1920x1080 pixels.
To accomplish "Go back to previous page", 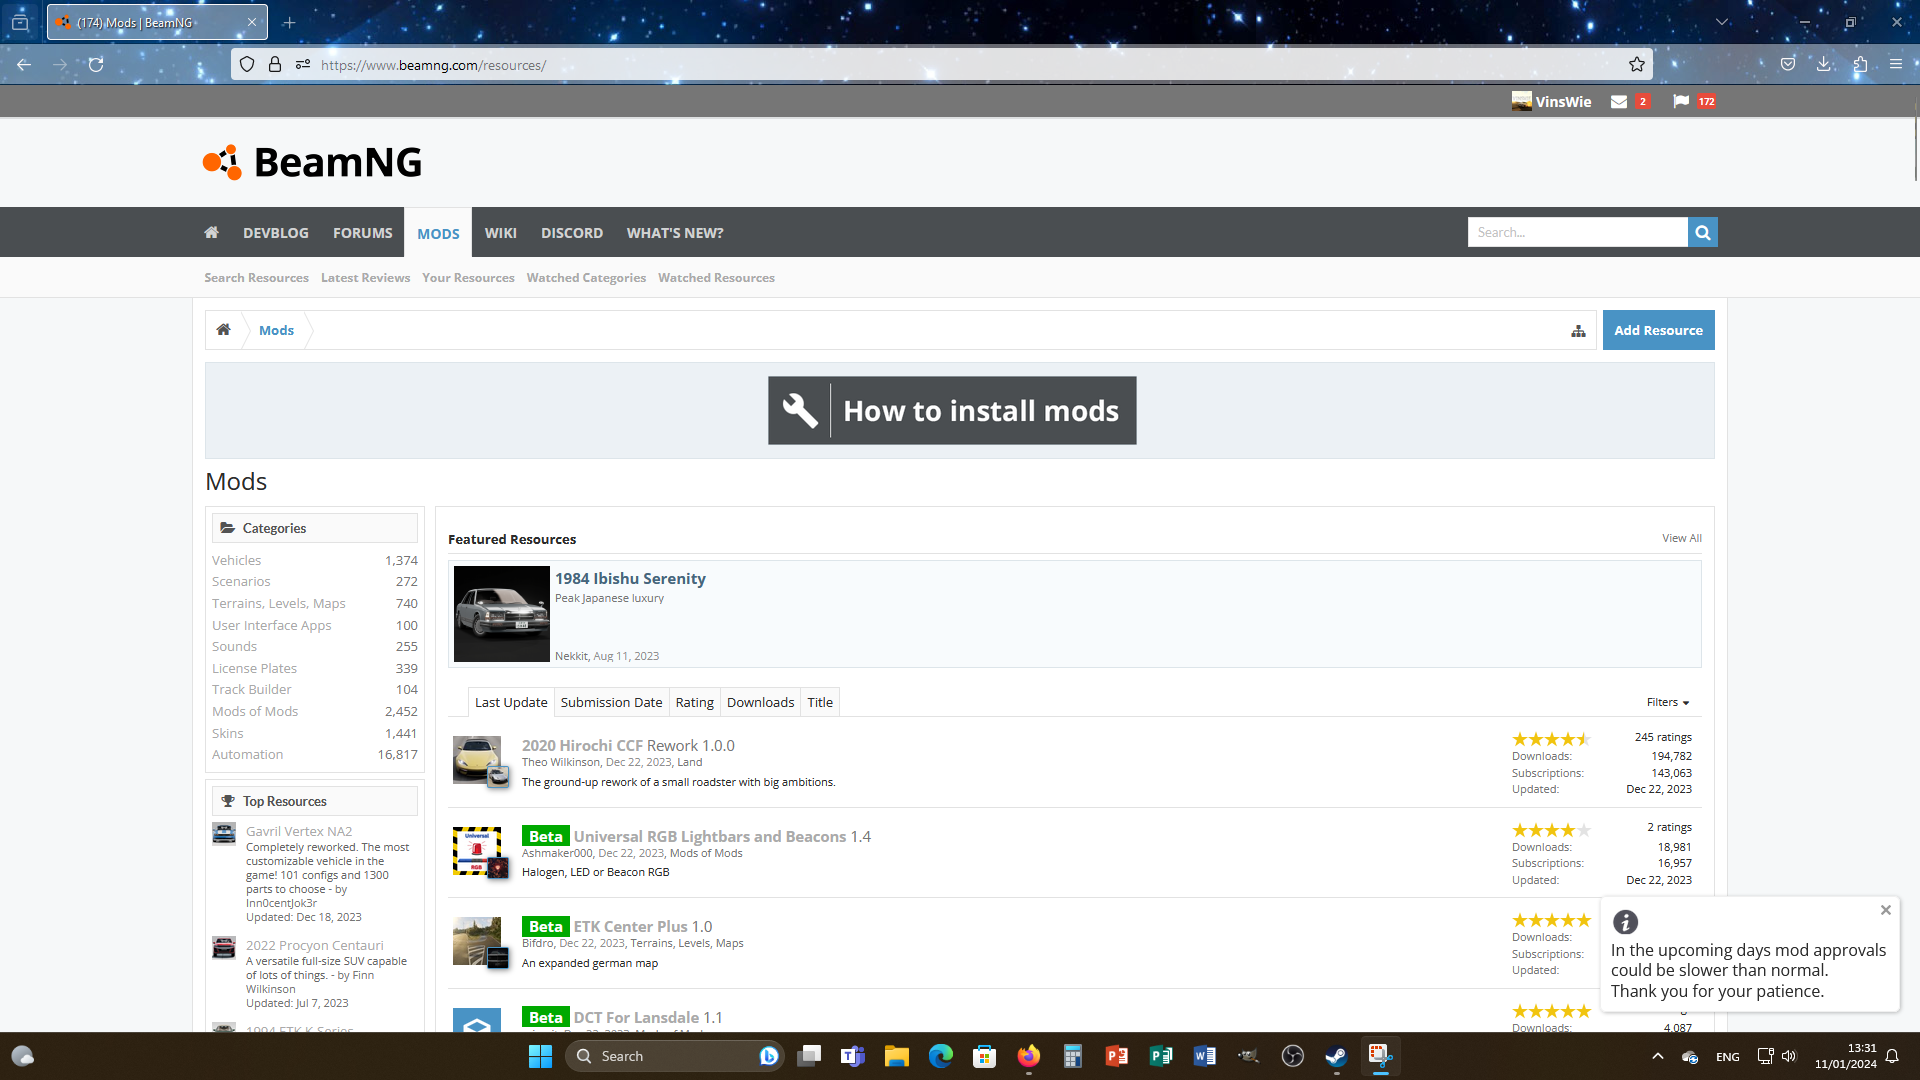I will click(24, 64).
